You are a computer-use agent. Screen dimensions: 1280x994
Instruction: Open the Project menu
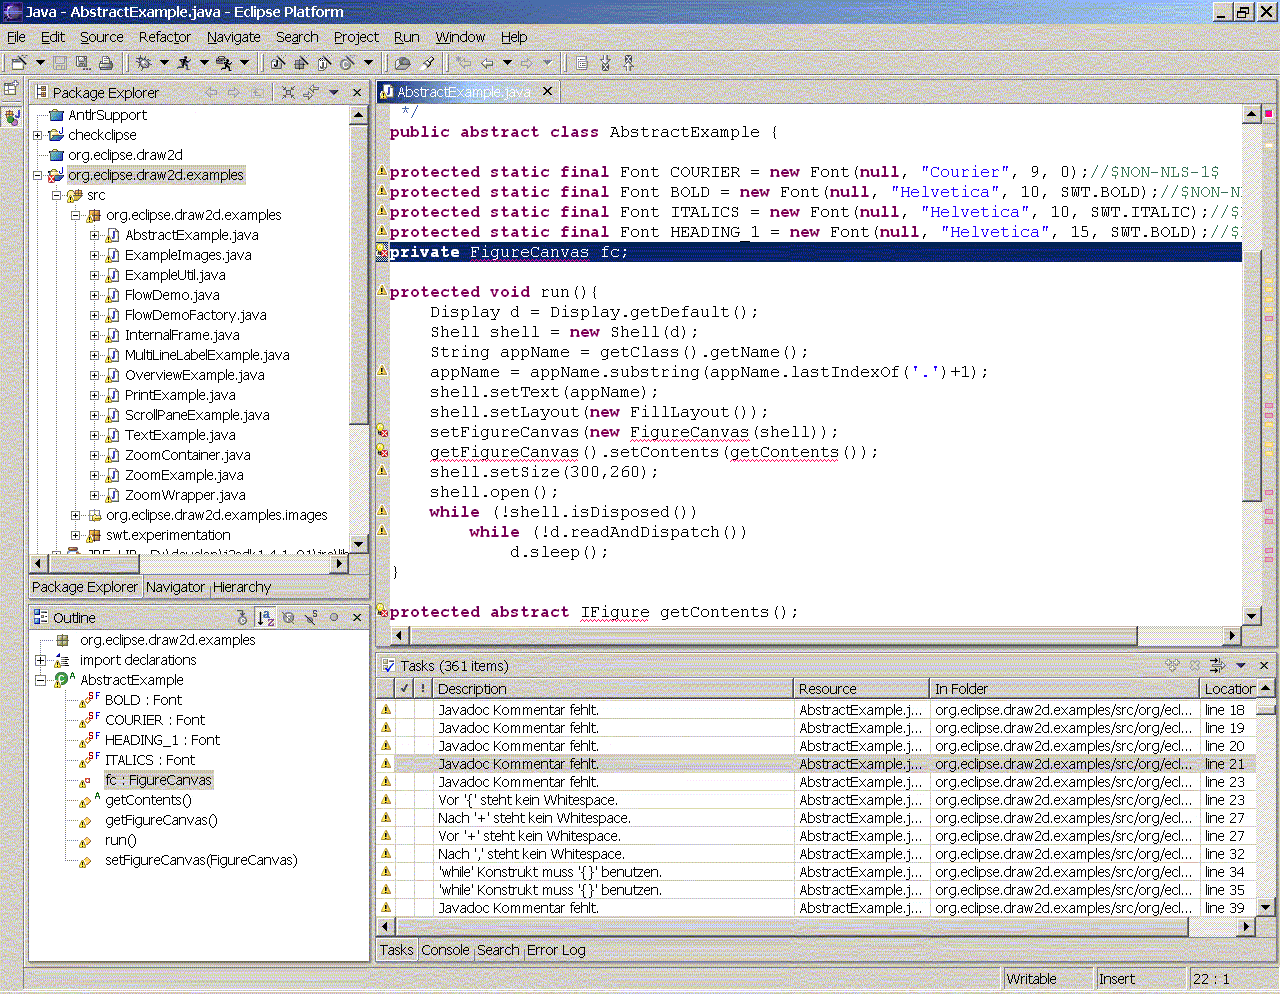tap(356, 37)
